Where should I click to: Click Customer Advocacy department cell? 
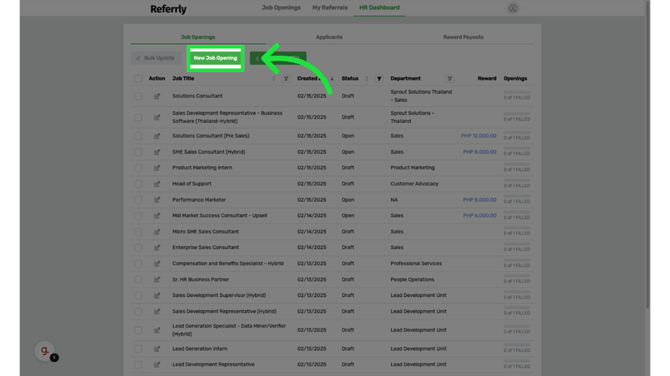coord(414,184)
